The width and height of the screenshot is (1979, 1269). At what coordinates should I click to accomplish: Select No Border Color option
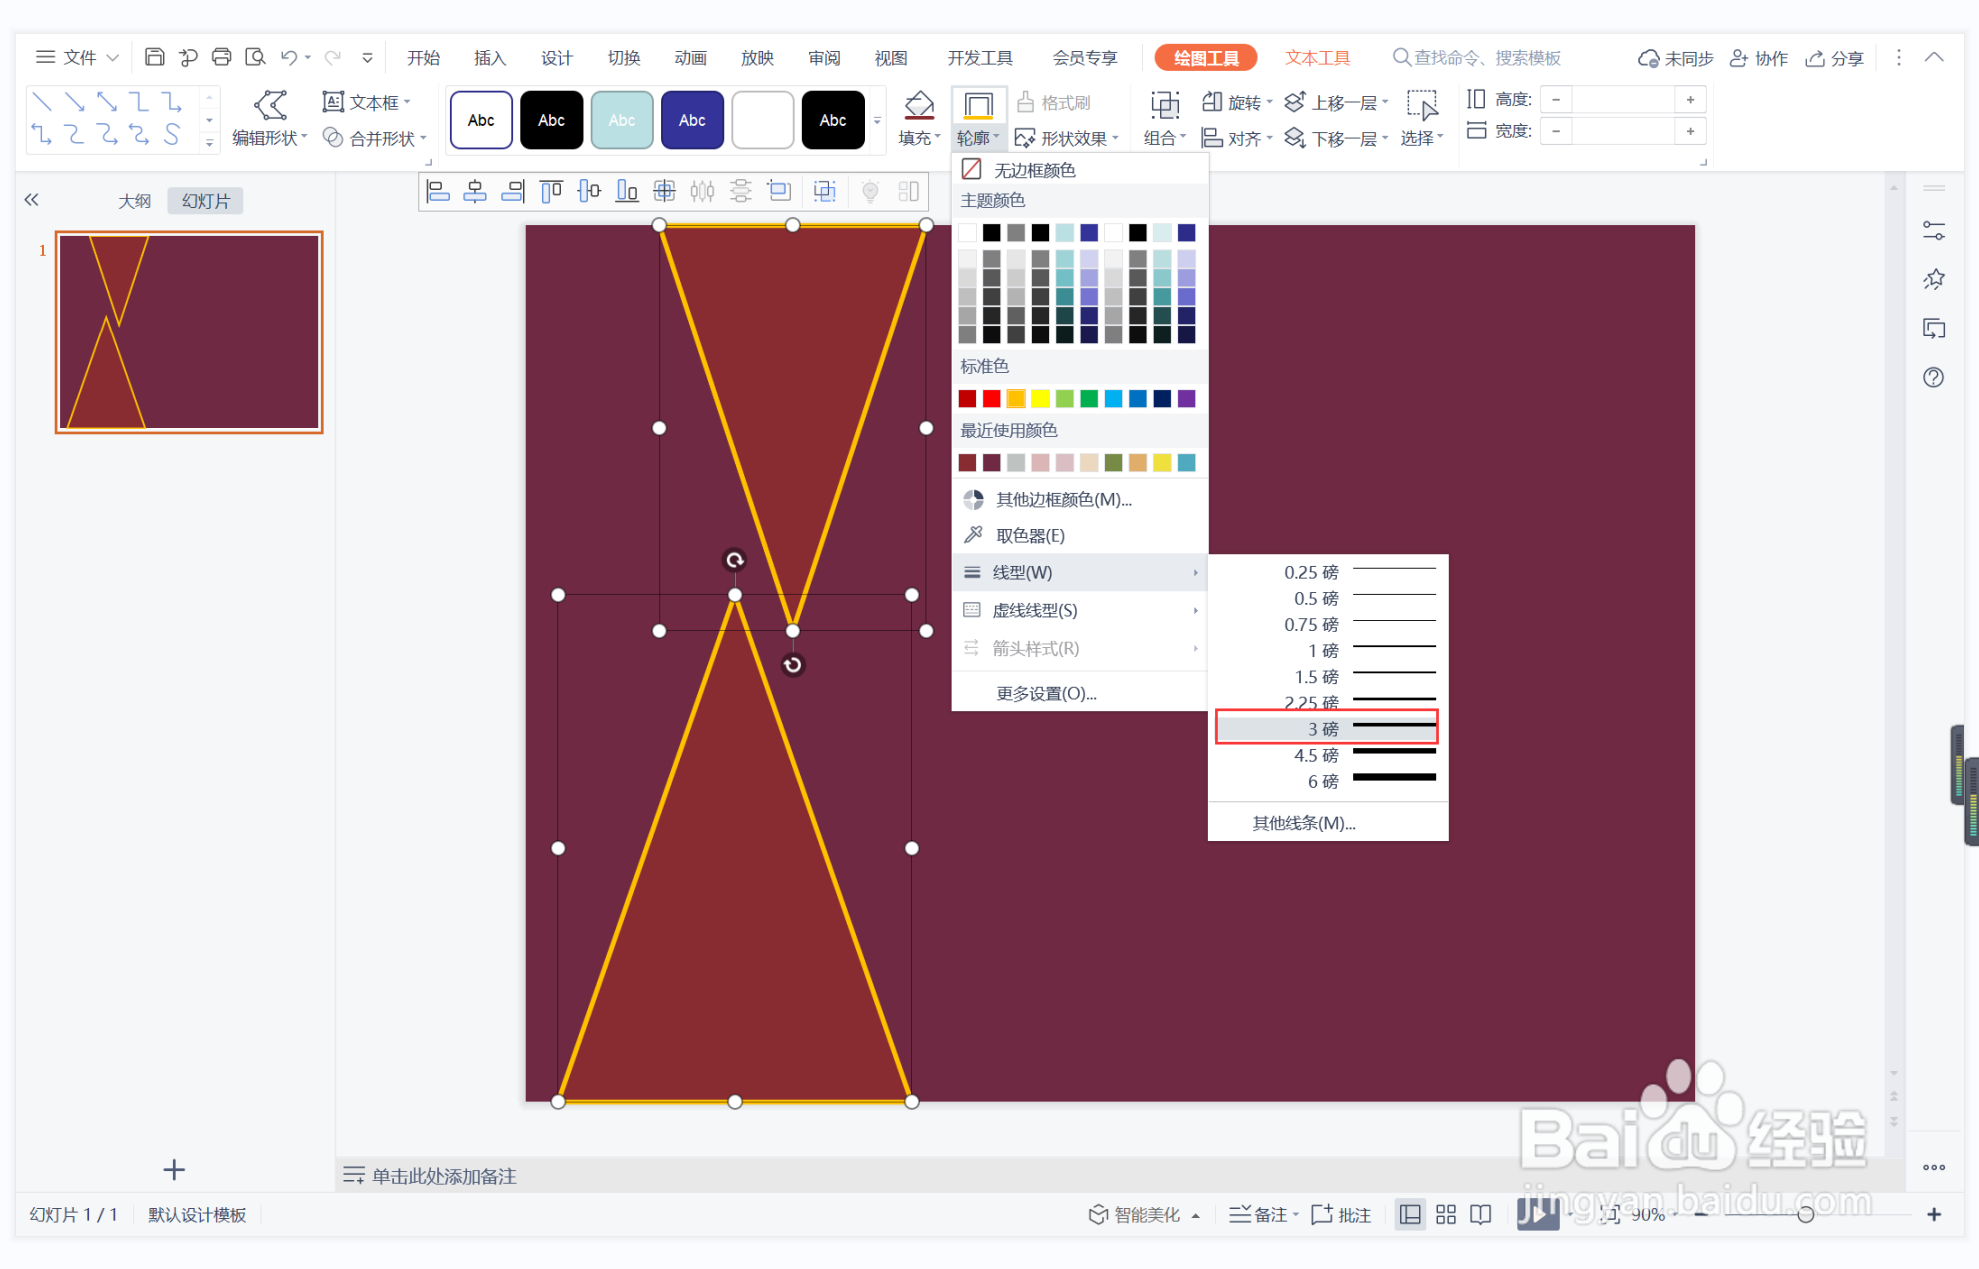(1034, 170)
